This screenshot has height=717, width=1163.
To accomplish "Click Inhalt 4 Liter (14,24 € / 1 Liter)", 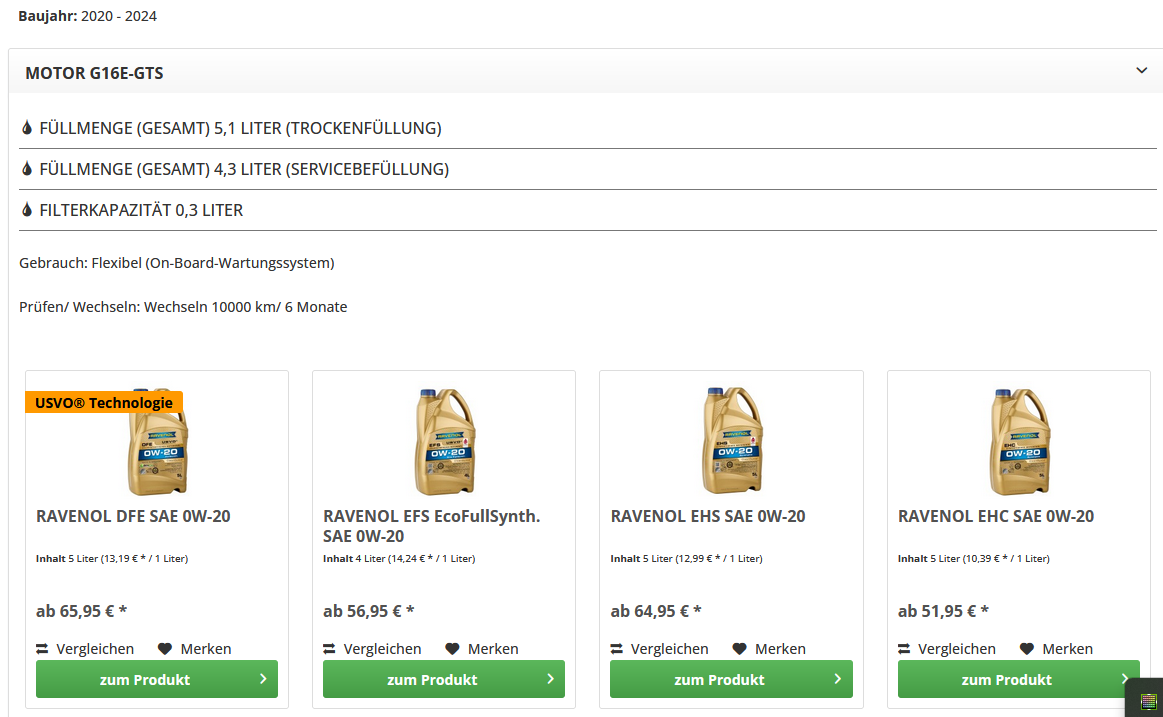I will [x=399, y=558].
